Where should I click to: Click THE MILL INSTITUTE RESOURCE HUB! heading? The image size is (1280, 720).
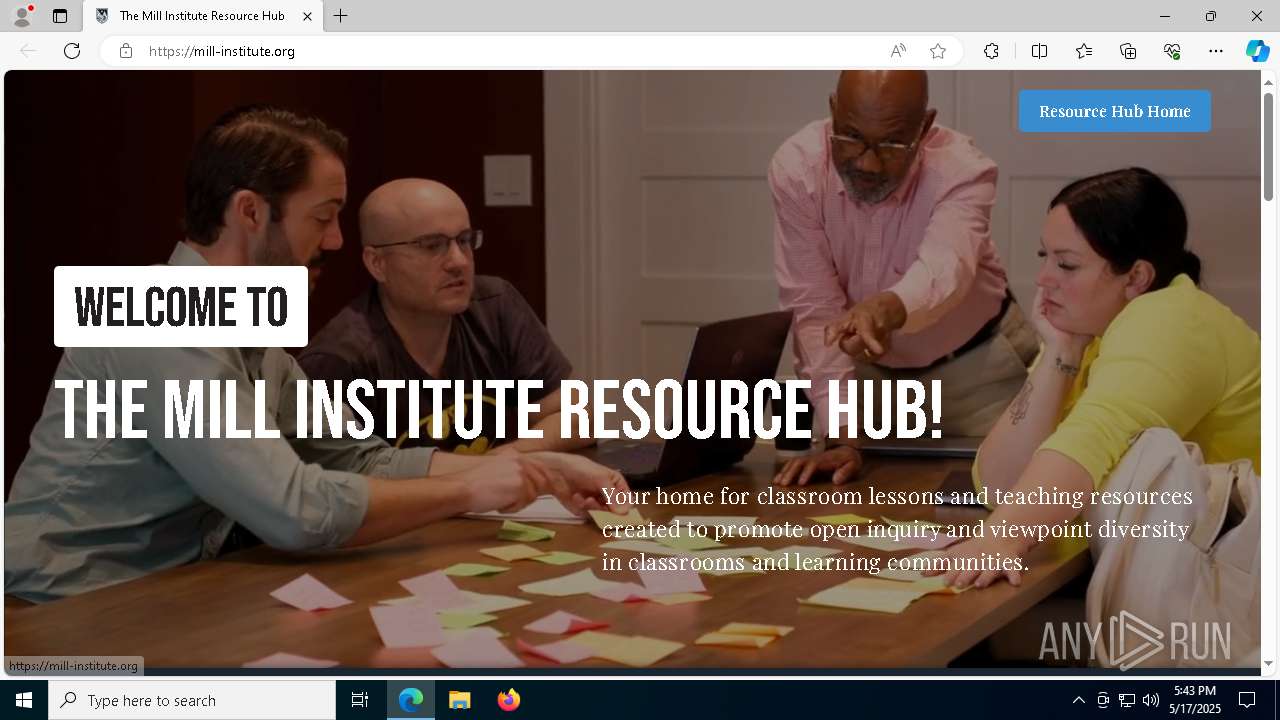(x=499, y=410)
